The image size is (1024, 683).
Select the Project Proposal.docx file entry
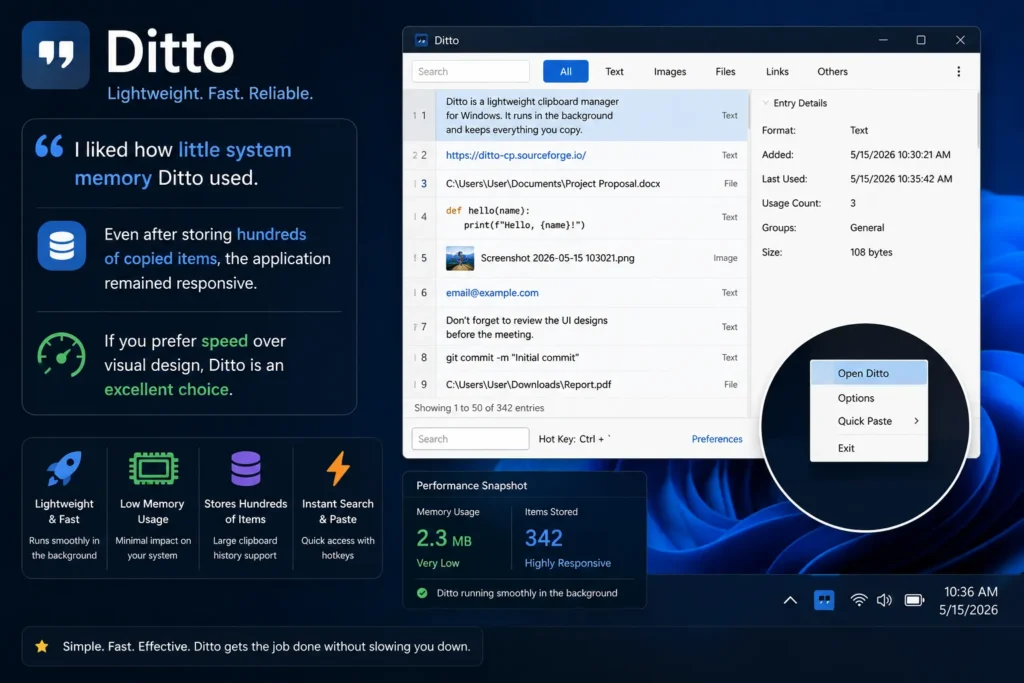(x=576, y=183)
